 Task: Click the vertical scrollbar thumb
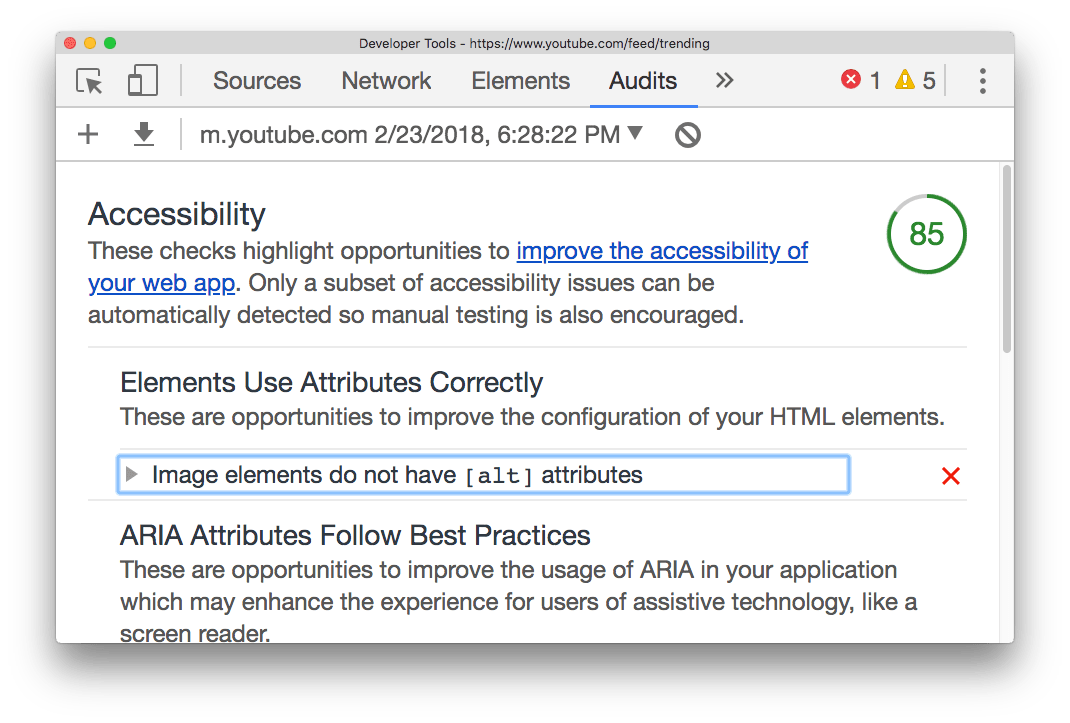click(1006, 260)
